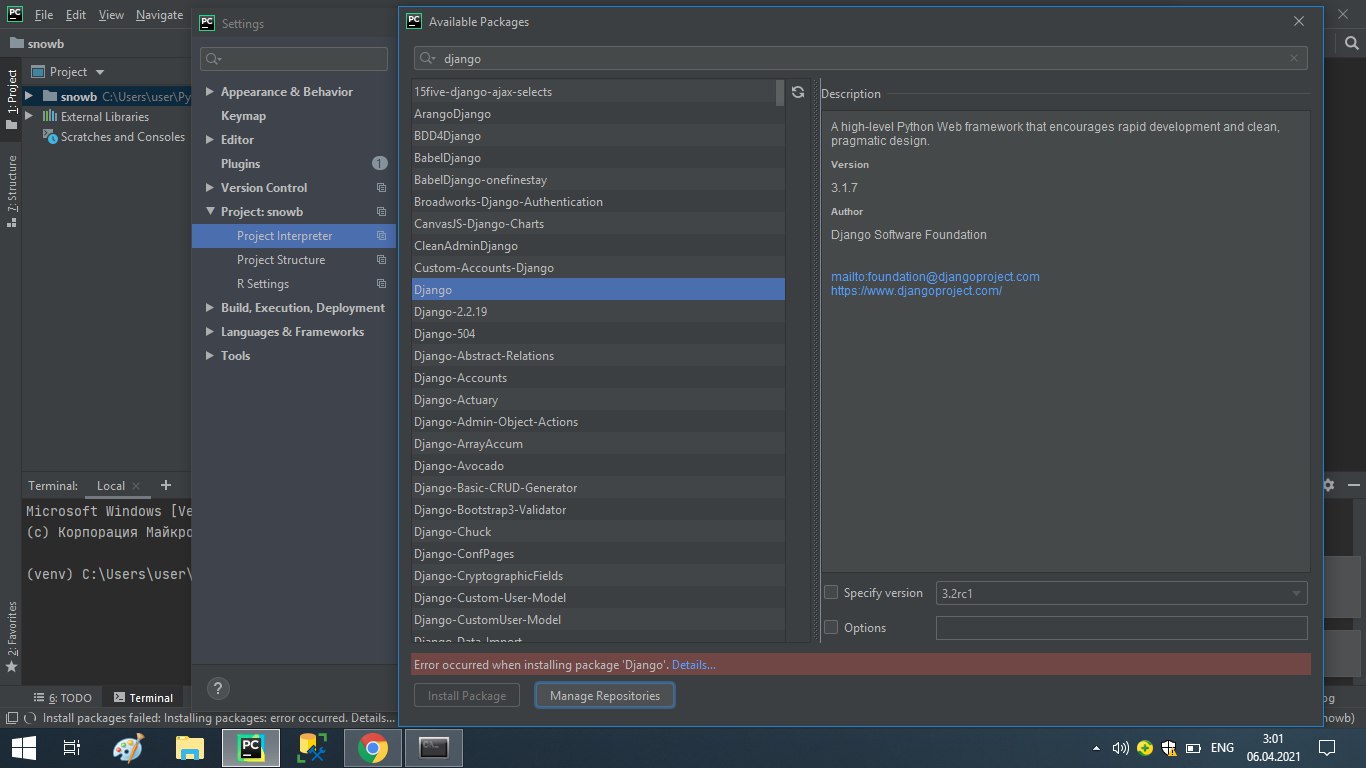Open the version 3.2rc1 dropdown
Screen dimensions: 1366x768
pos(1121,593)
